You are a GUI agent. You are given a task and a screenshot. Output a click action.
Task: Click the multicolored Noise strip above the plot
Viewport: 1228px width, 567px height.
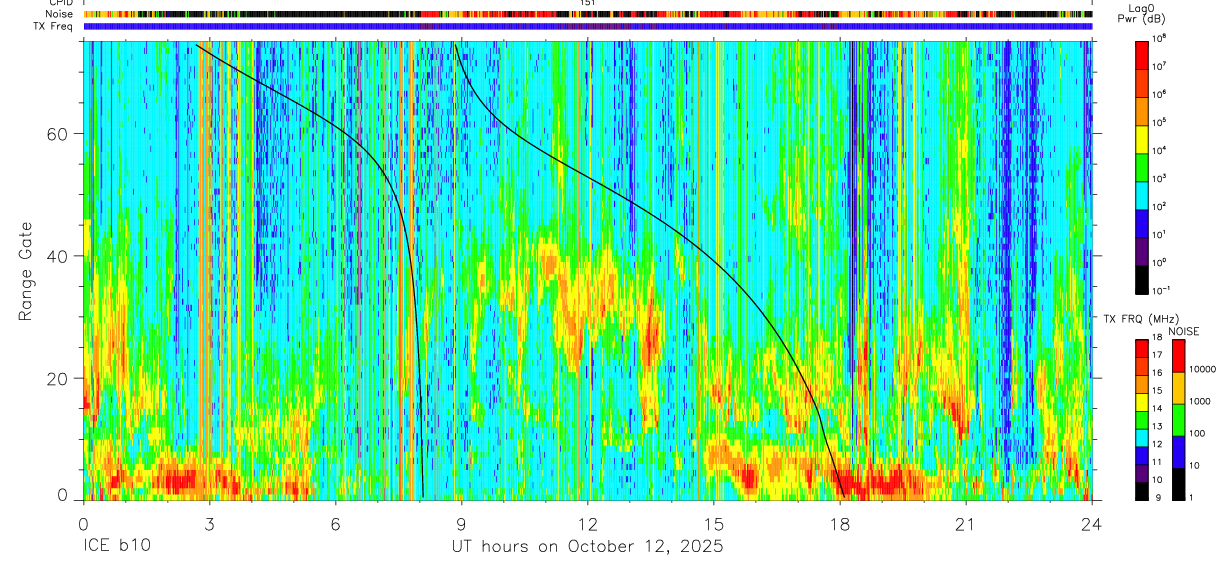588,15
